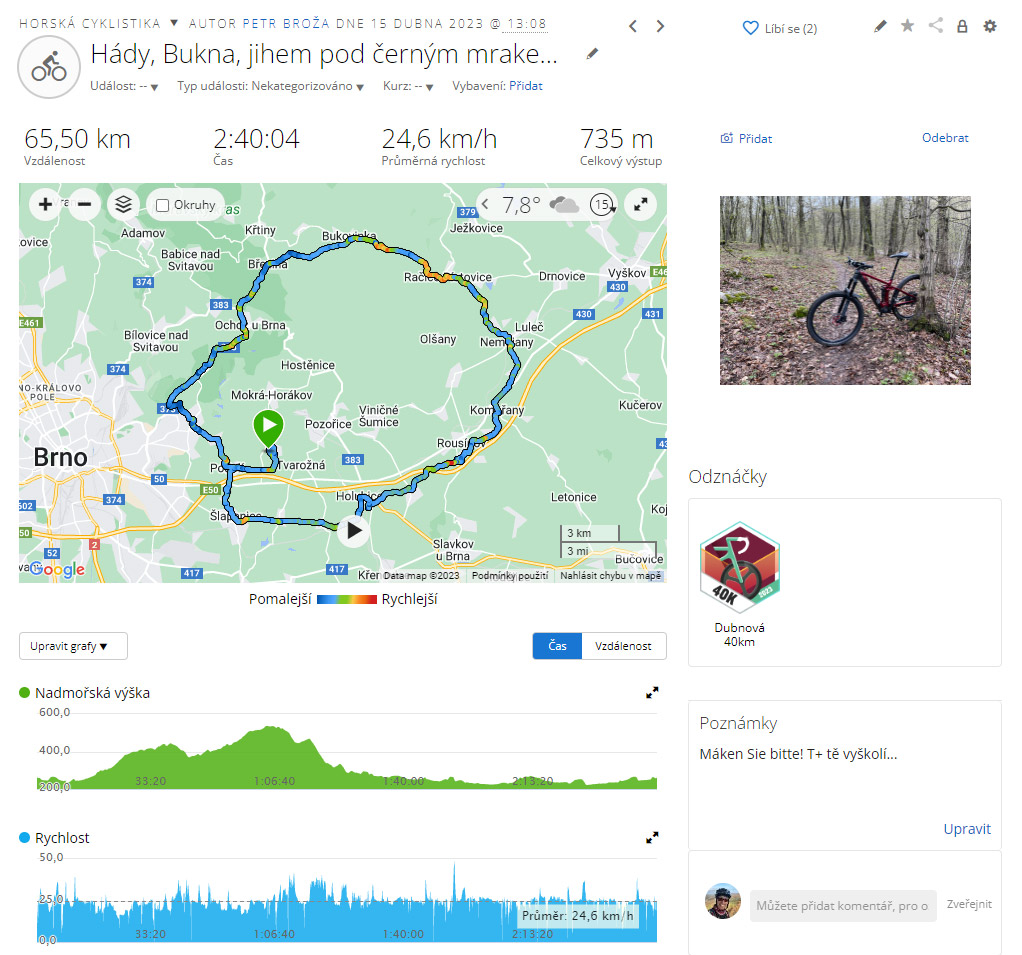This screenshot has width=1022, height=955.
Task: Go to next activity arrow
Action: tap(660, 26)
